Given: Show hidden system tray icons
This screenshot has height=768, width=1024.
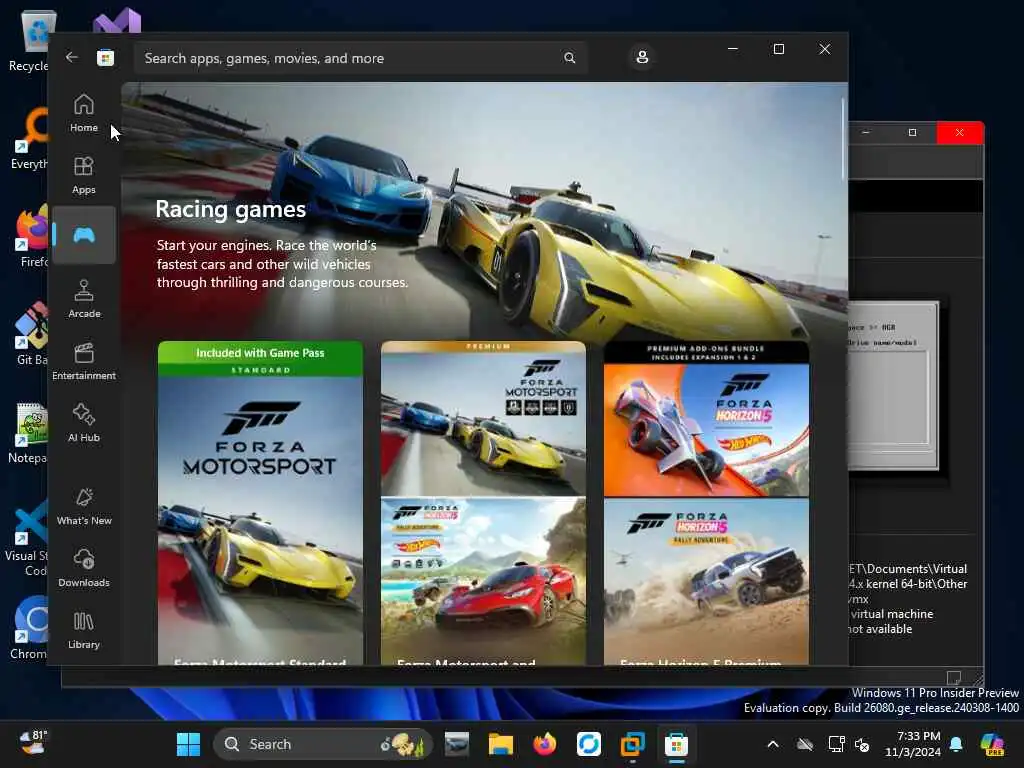Looking at the screenshot, I should tap(773, 744).
